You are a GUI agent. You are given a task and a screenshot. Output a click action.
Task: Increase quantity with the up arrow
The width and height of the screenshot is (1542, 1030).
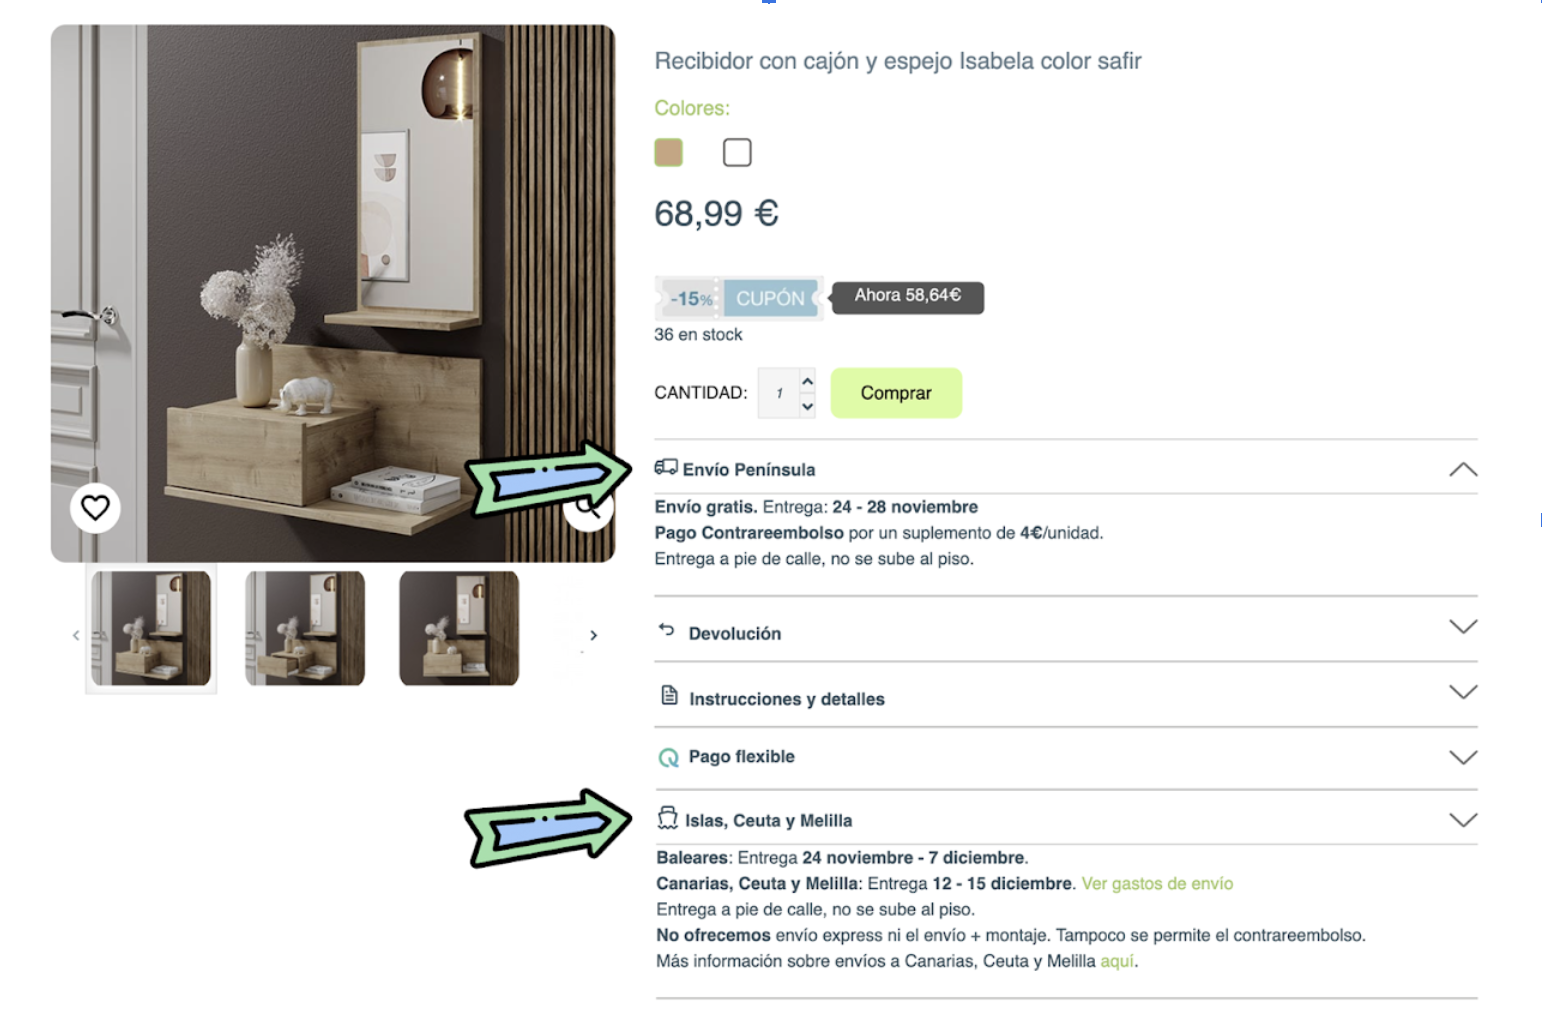(x=807, y=381)
